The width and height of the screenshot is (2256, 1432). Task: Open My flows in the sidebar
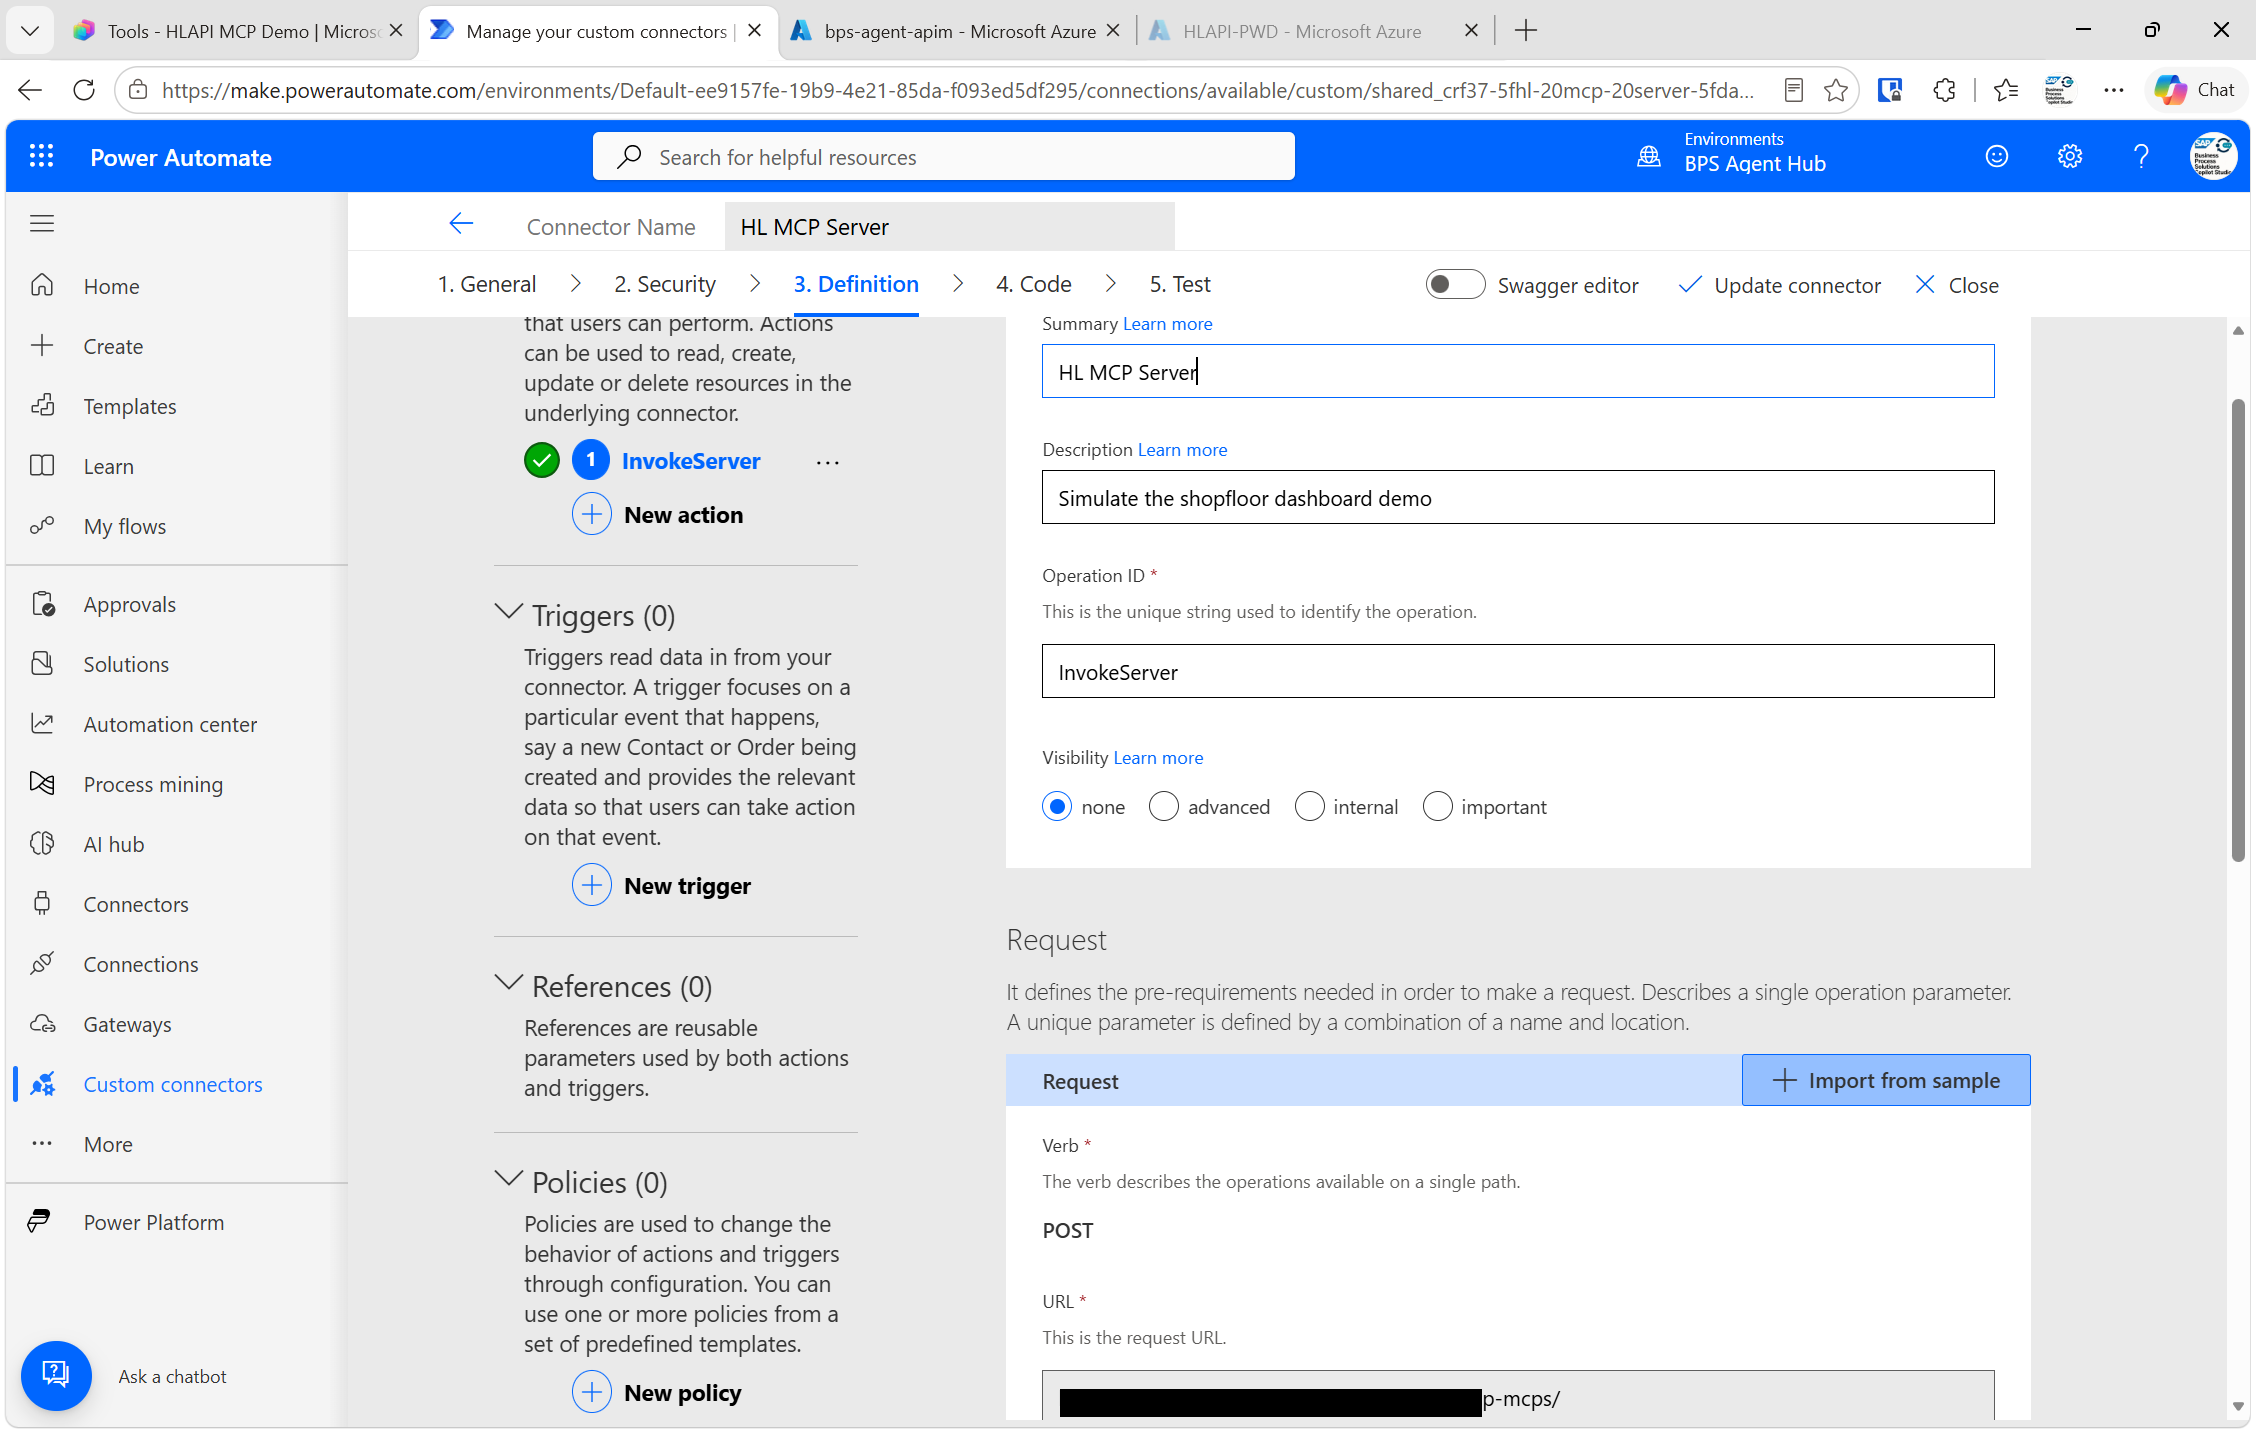click(125, 526)
